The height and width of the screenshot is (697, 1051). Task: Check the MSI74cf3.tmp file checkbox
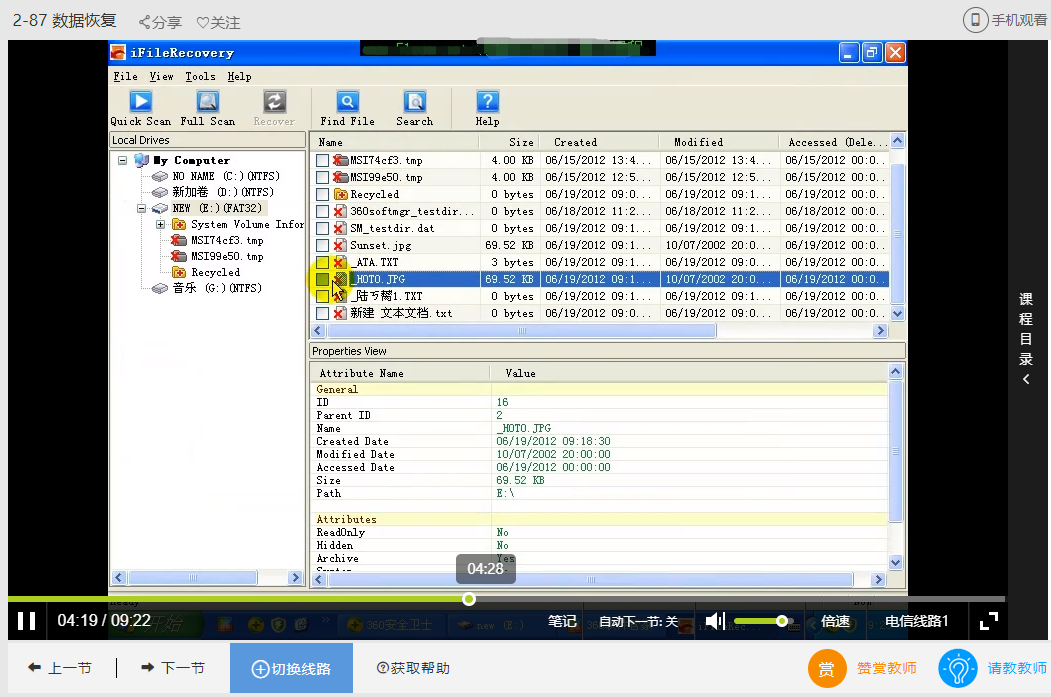[322, 160]
